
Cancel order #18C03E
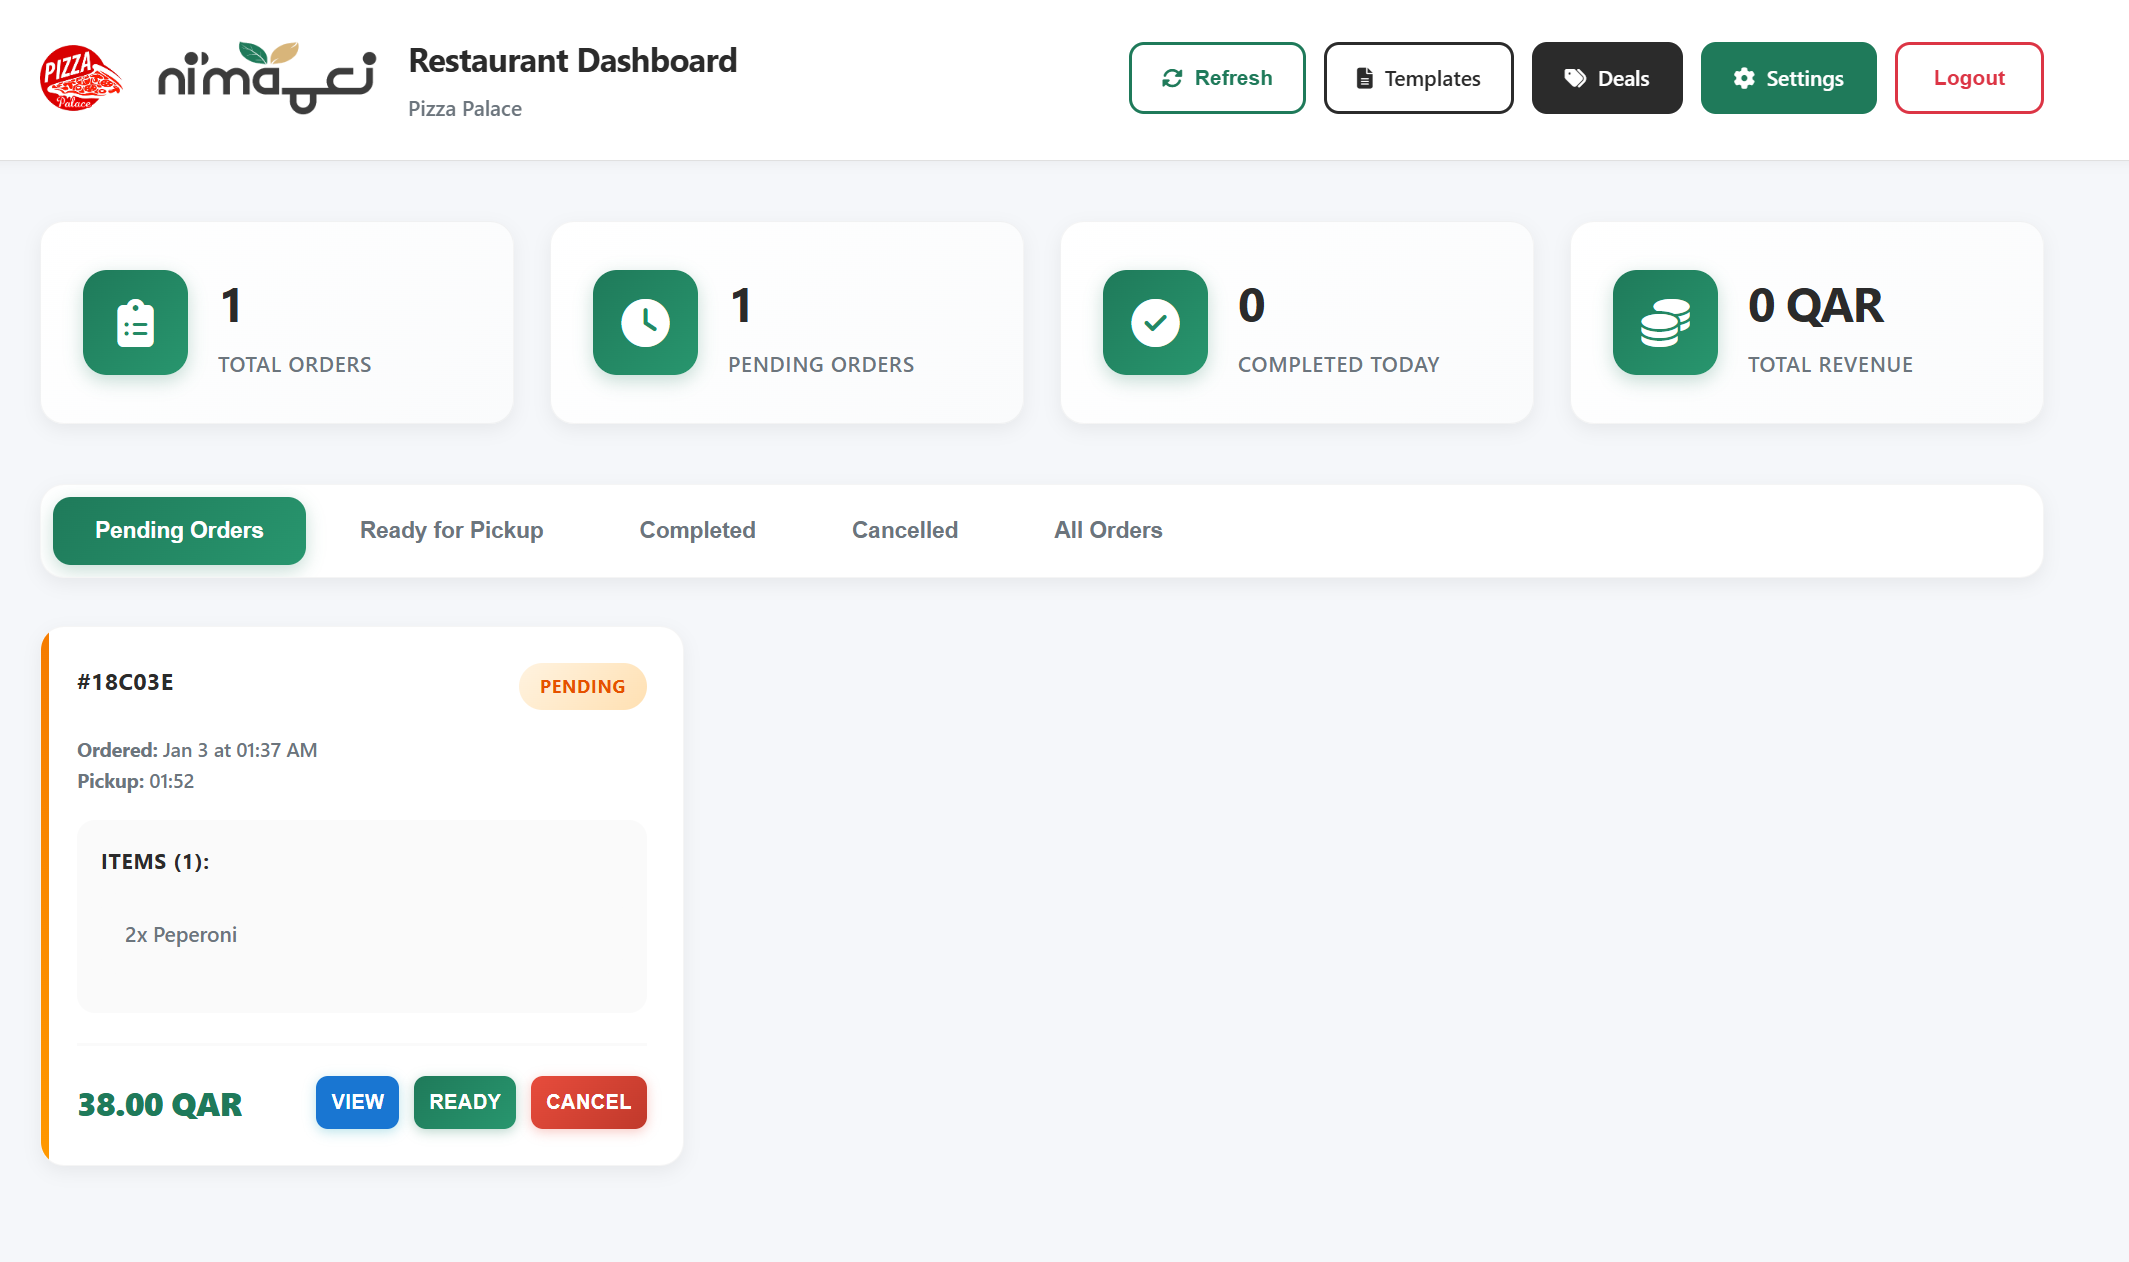coord(588,1102)
